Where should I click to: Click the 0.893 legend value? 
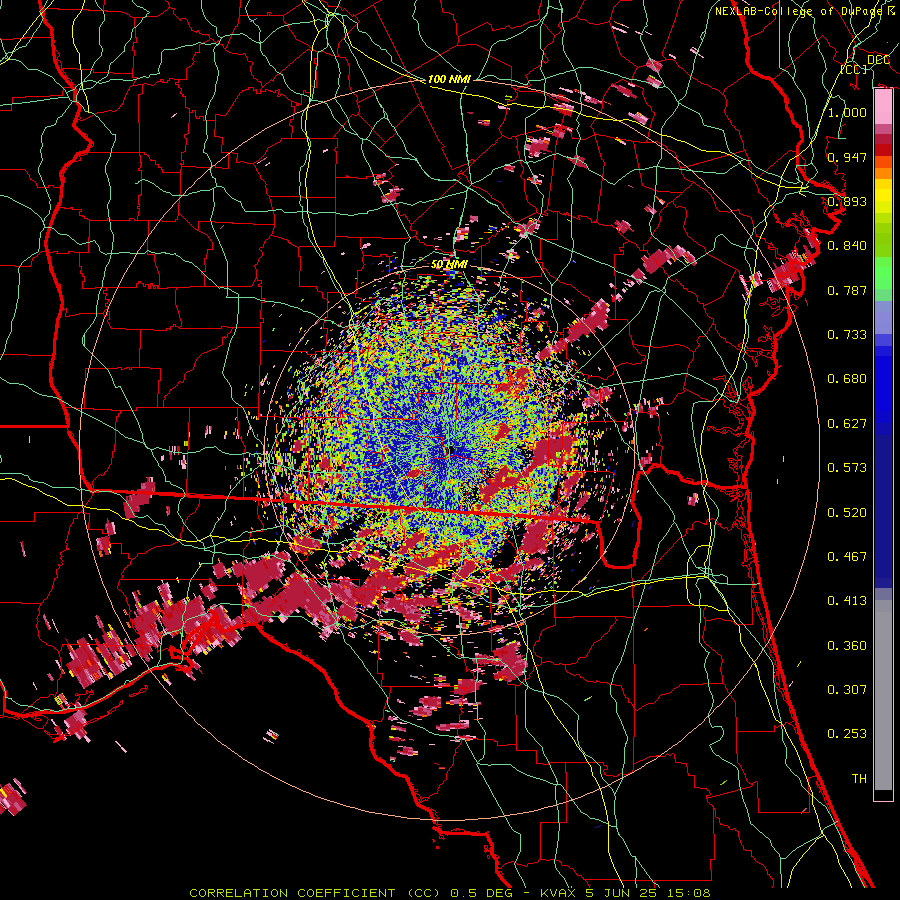coord(847,201)
